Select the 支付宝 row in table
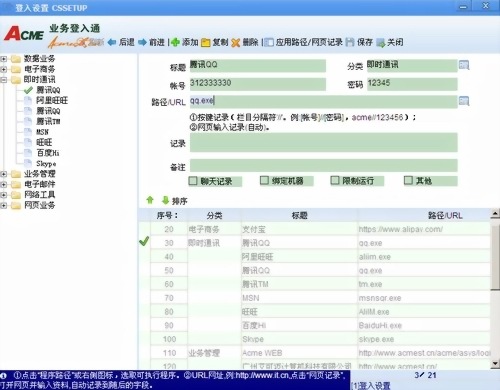The height and width of the screenshot is (390, 500). click(320, 229)
